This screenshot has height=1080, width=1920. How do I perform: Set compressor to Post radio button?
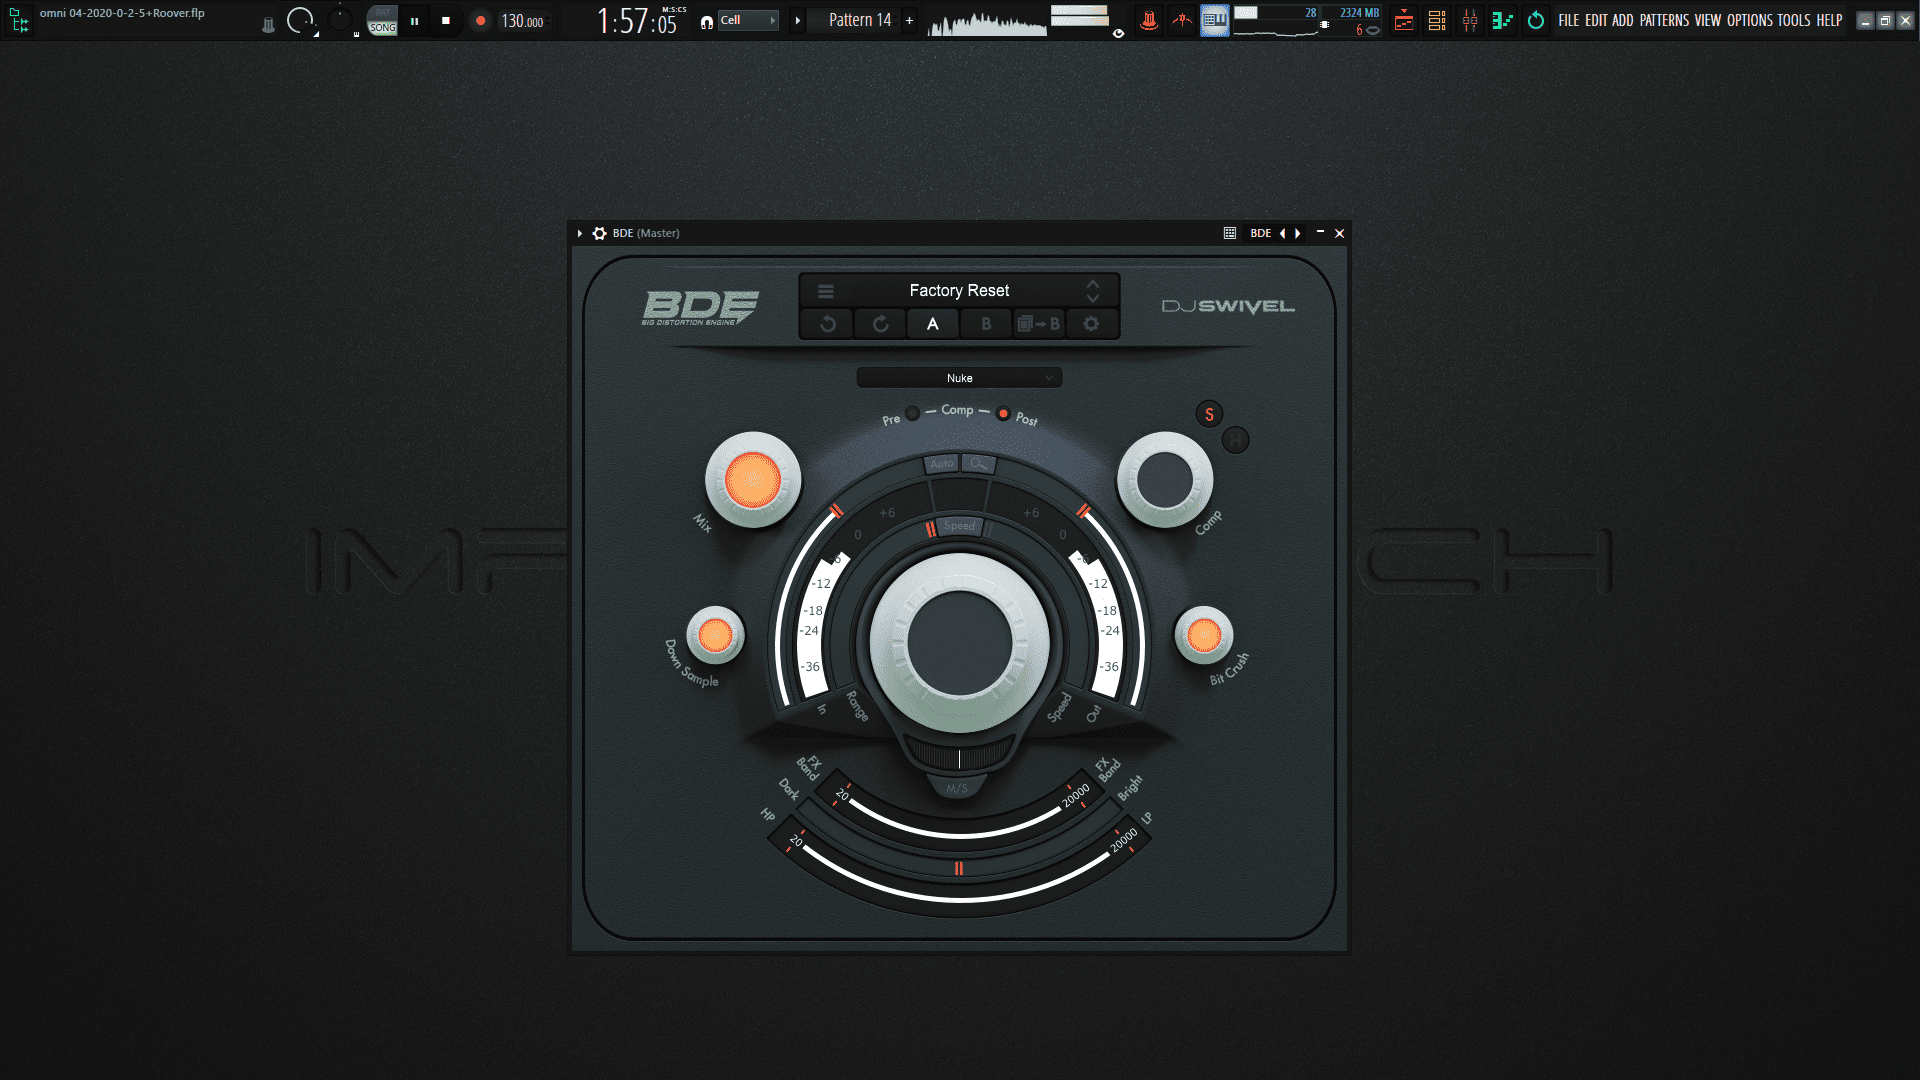(x=1003, y=413)
